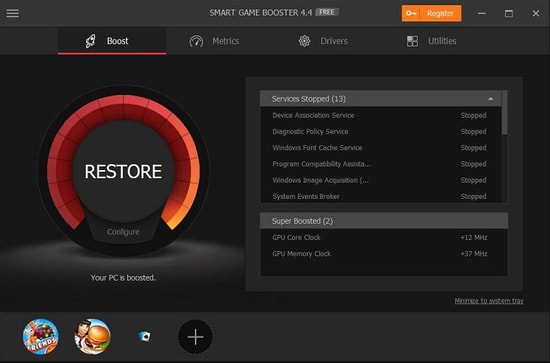
Task: Click the Services Stopped (13) header
Action: [x=381, y=99]
